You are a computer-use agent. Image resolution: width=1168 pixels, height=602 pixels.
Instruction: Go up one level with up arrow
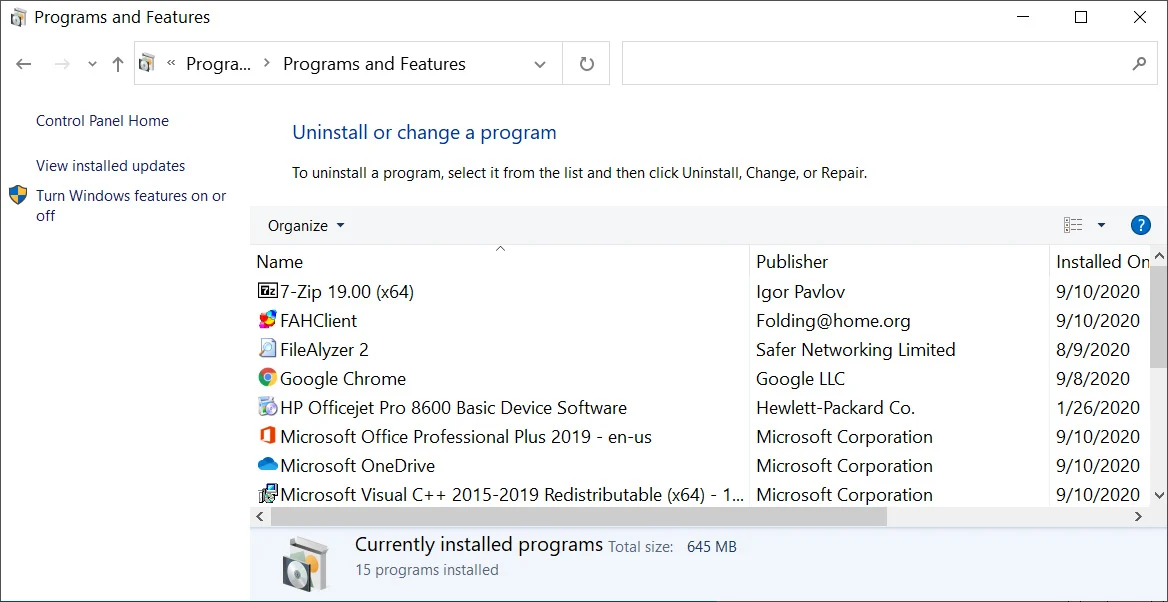(x=118, y=64)
